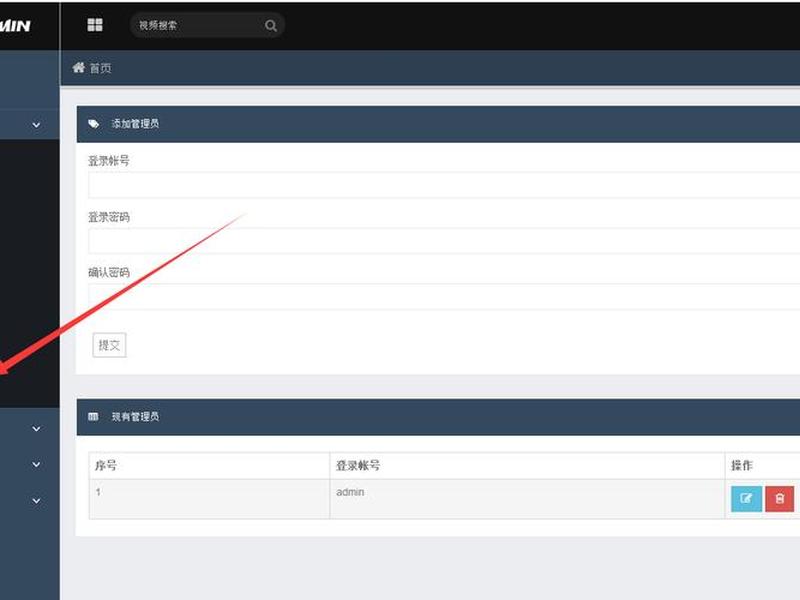
Task: Click the 添加管理员 panel header text
Action: (x=135, y=123)
